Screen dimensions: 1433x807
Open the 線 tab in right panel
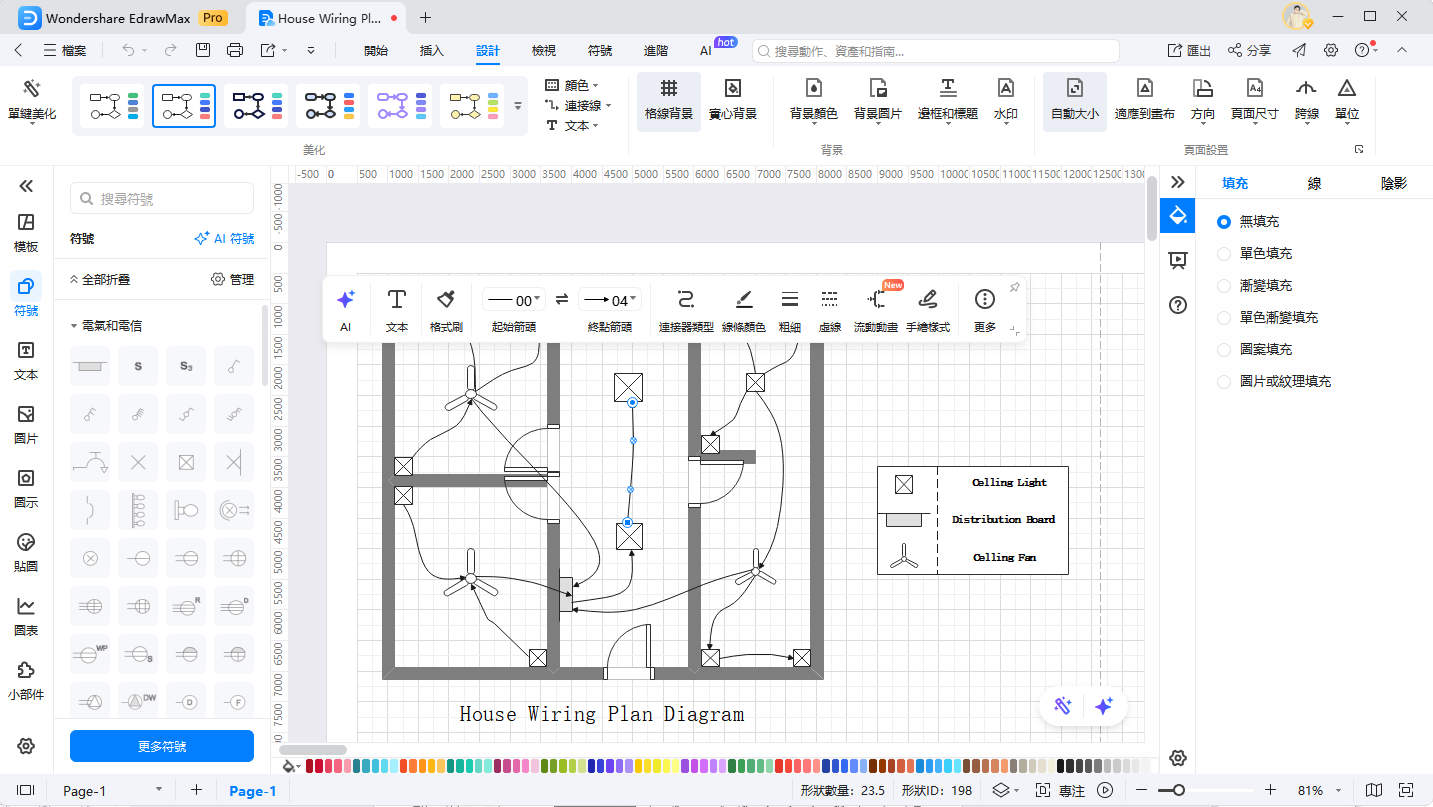(1314, 183)
